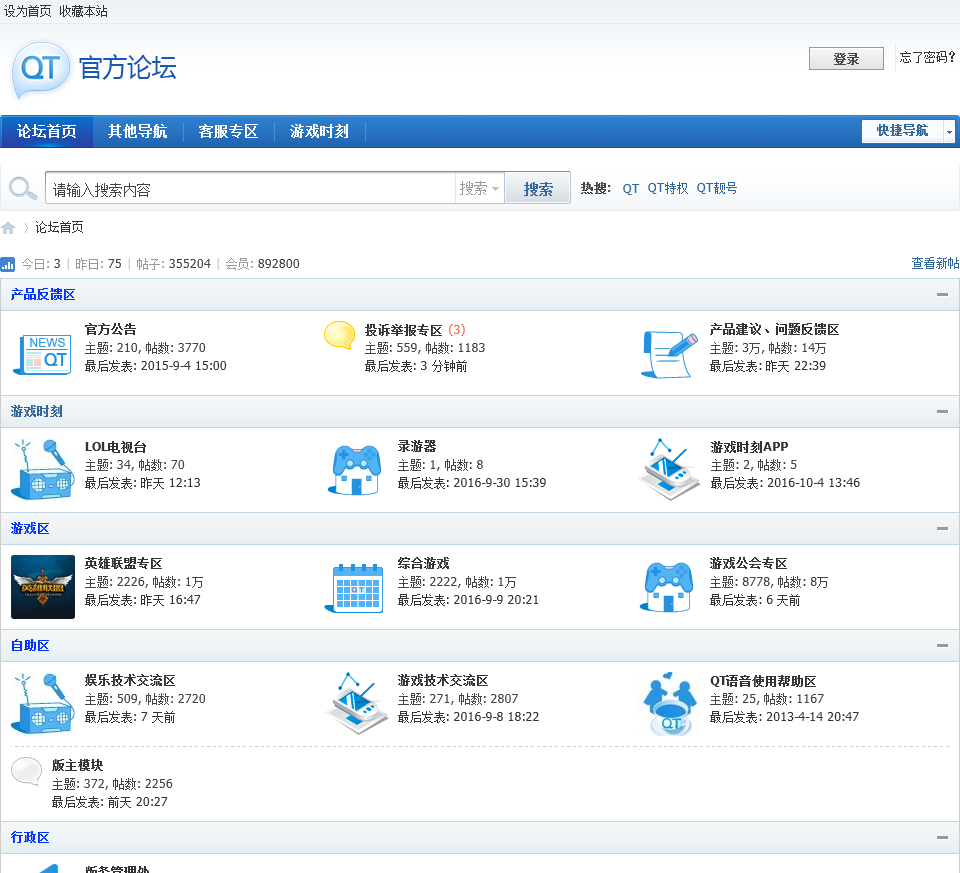Click the QT official forum logo

pos(93,69)
